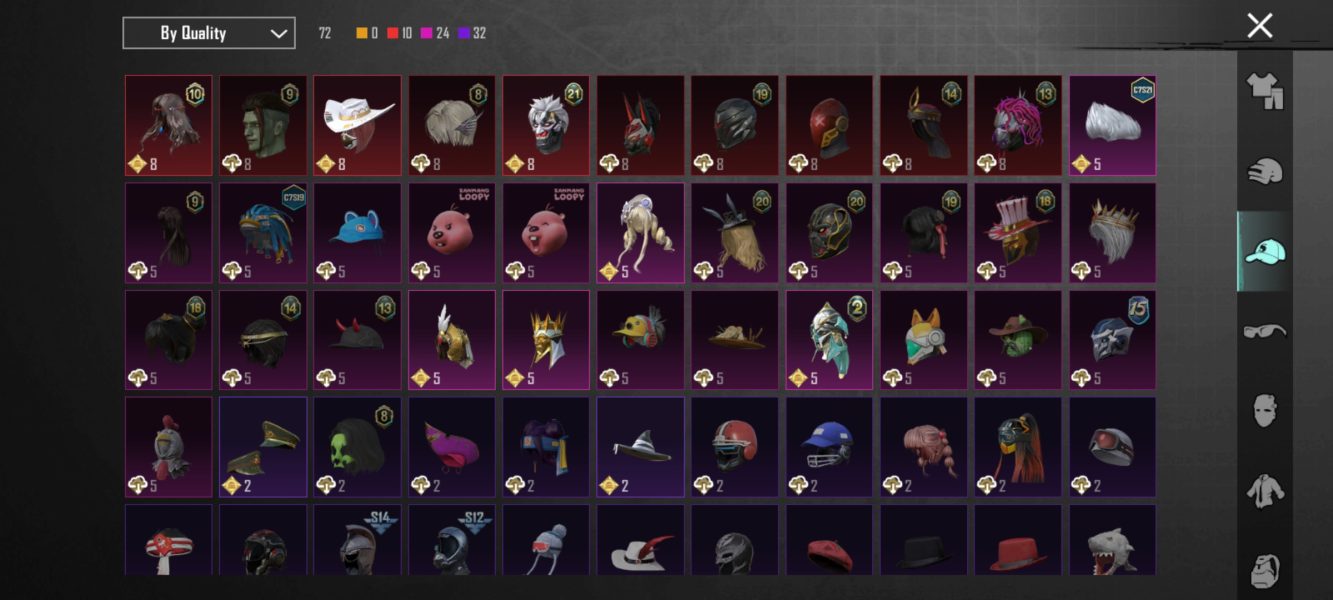Image resolution: width=1333 pixels, height=600 pixels.
Task: Open the outfit shirt category icon
Action: [x=1264, y=90]
